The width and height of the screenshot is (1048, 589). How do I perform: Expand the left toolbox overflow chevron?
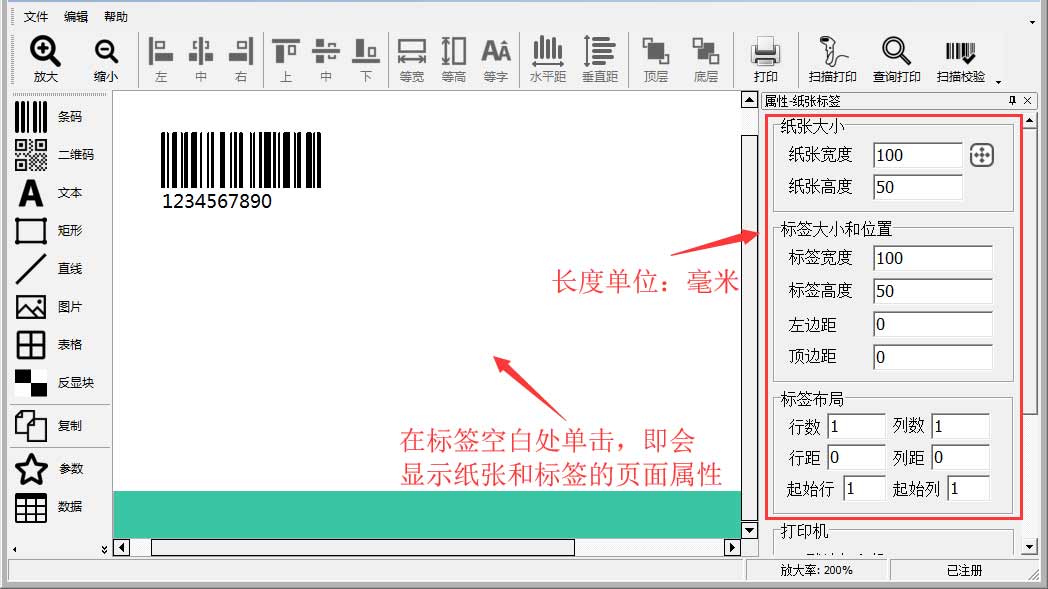(x=104, y=549)
